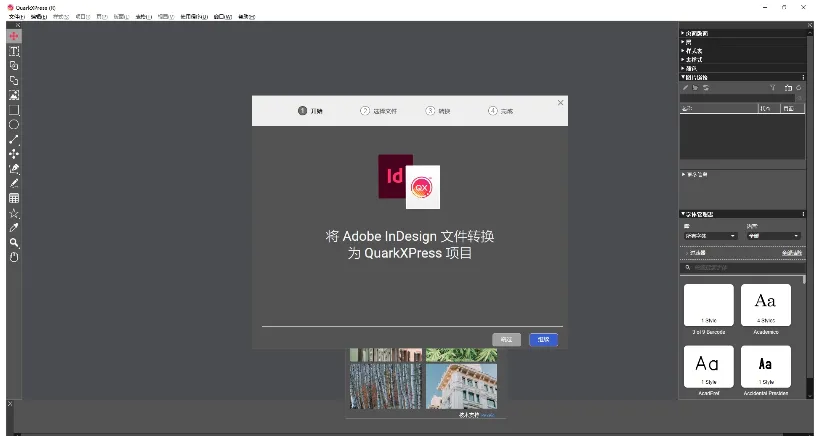Open the font manager panel options menu
This screenshot has width=825, height=436.
coord(803,214)
